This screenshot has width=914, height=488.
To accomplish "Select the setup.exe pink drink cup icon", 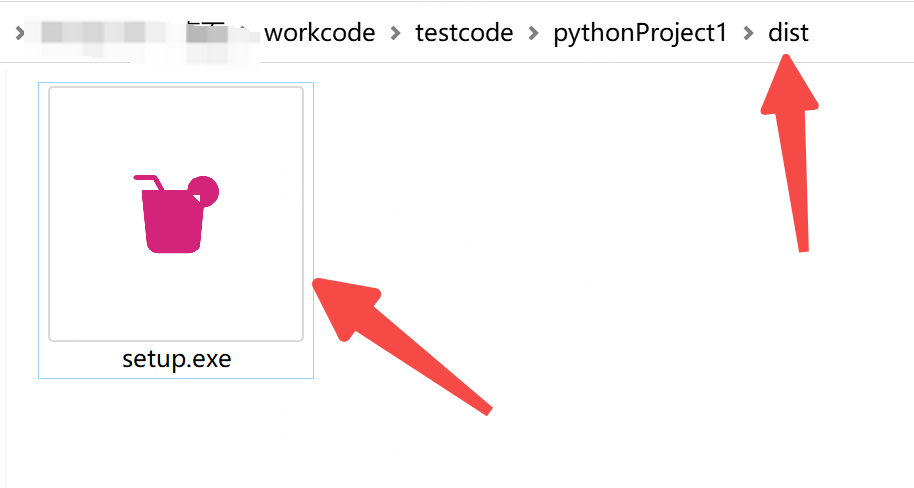I will (176, 213).
